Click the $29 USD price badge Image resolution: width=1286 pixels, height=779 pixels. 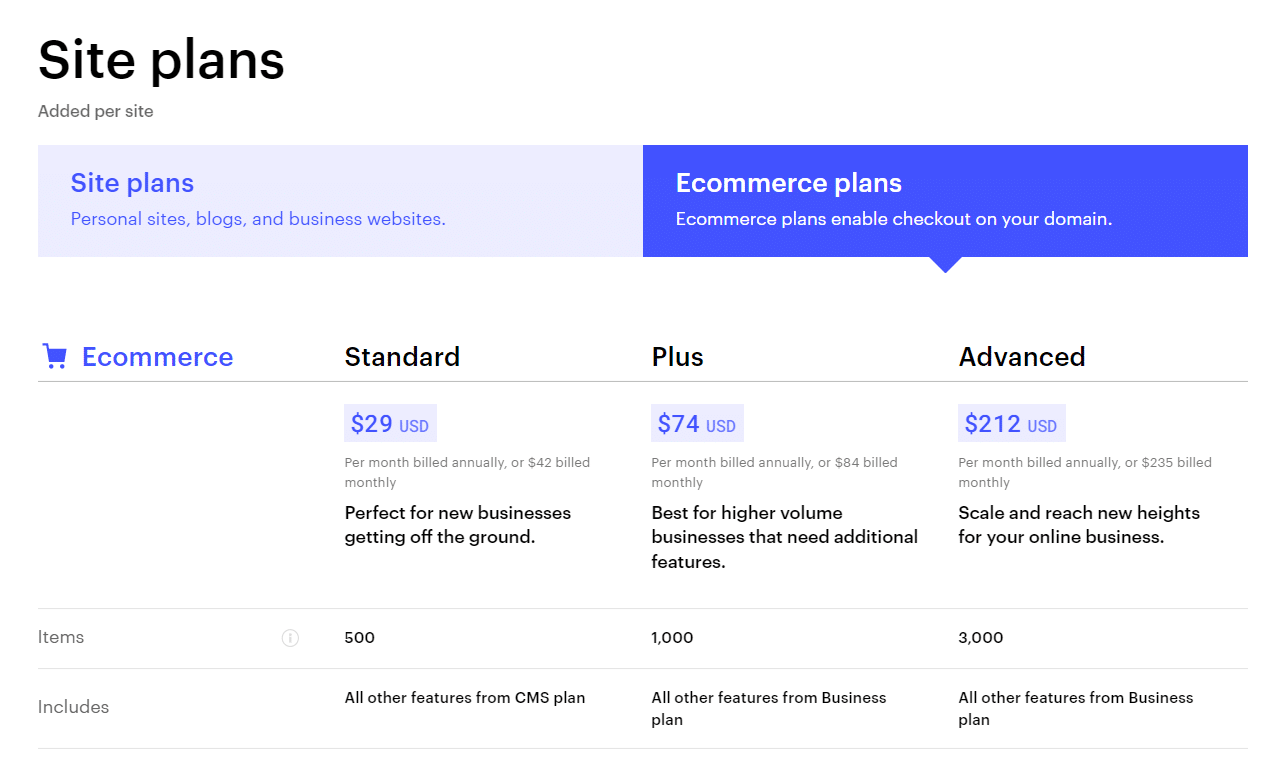point(390,423)
